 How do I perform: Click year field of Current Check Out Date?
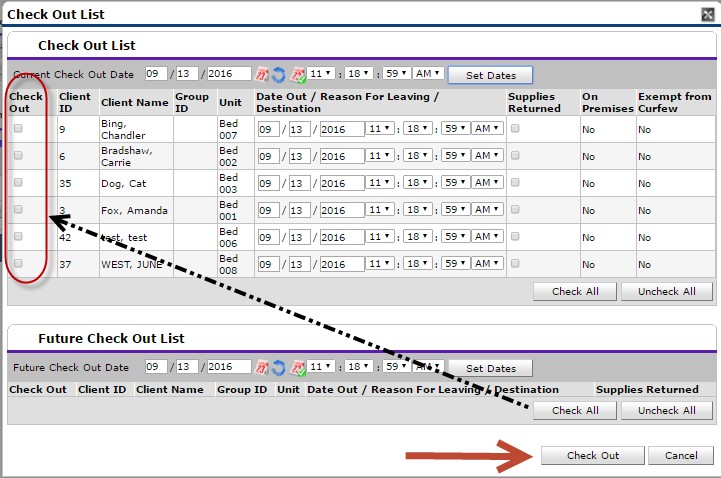pyautogui.click(x=229, y=74)
